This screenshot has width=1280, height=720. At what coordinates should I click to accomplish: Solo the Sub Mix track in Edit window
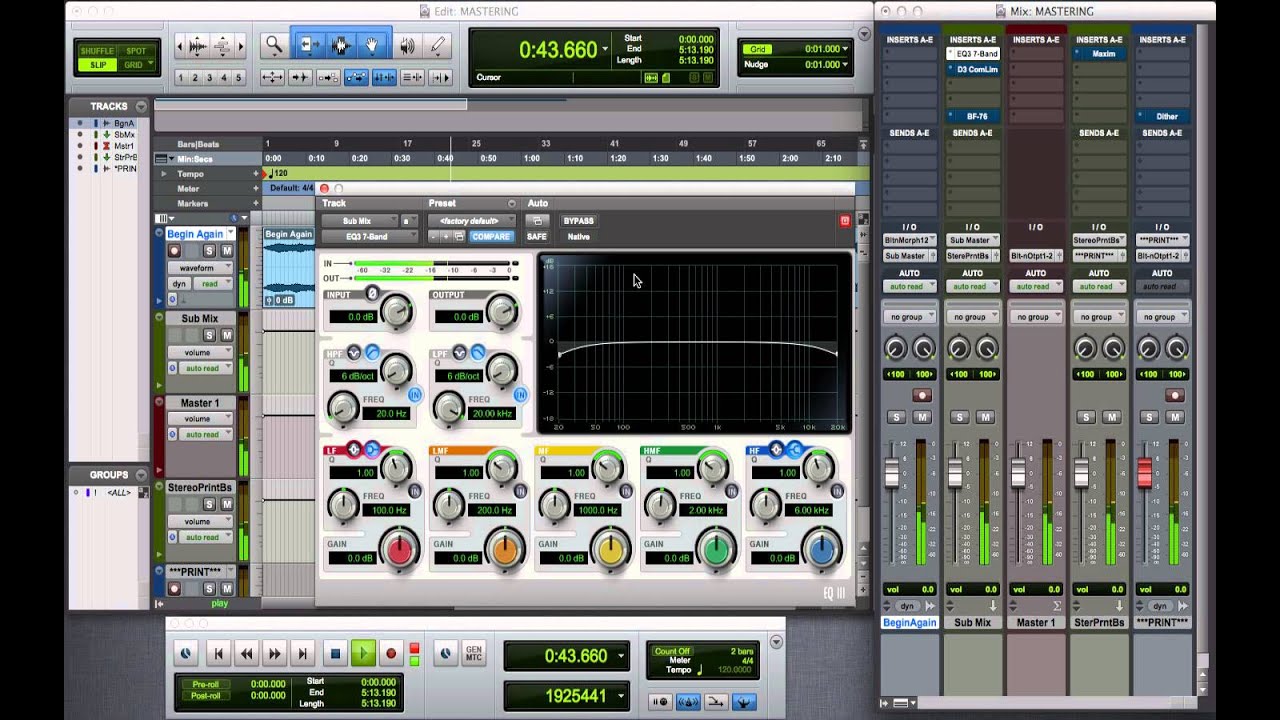[x=210, y=336]
